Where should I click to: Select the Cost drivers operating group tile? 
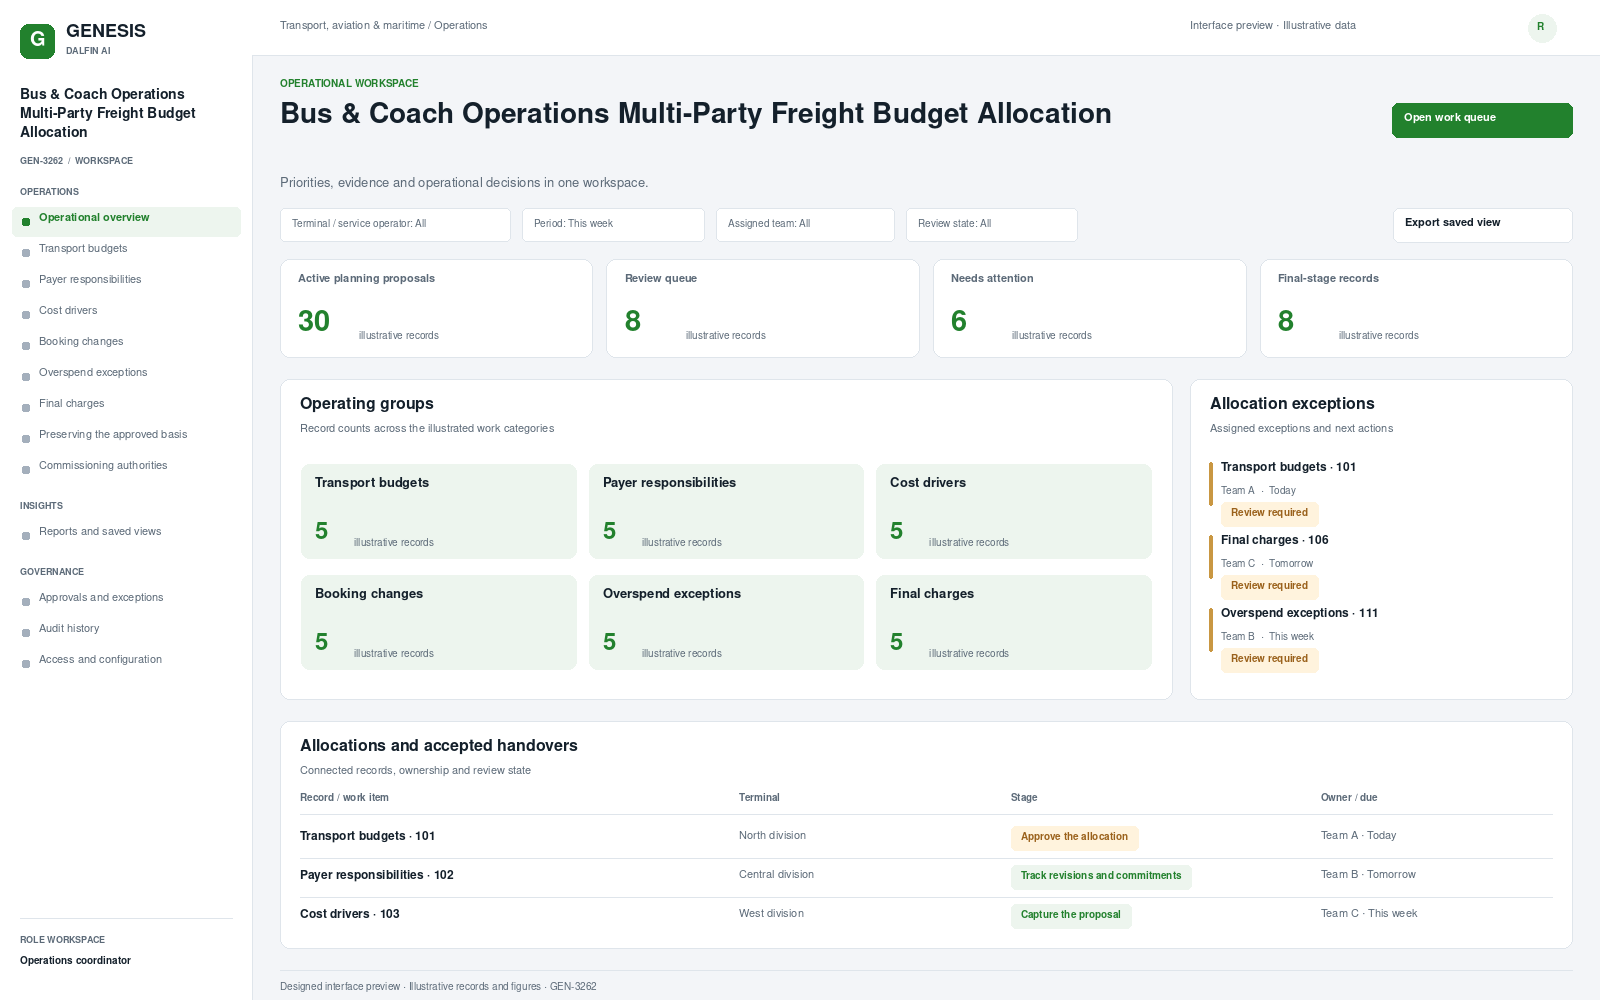[1014, 511]
